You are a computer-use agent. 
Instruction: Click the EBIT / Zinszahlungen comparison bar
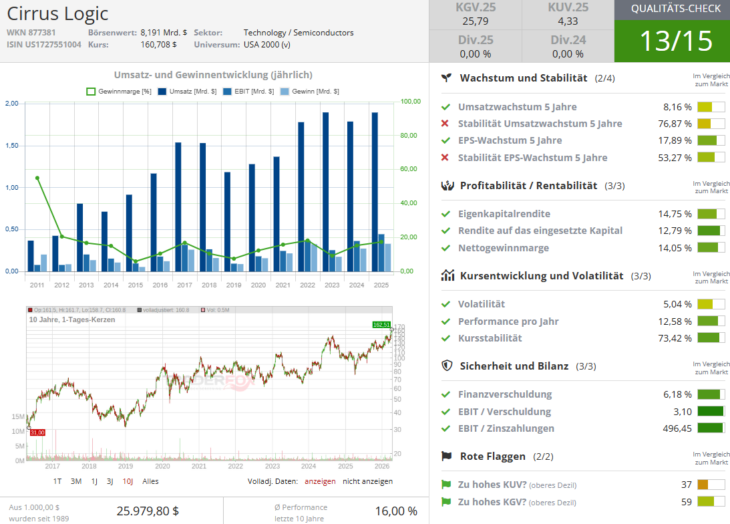710,428
